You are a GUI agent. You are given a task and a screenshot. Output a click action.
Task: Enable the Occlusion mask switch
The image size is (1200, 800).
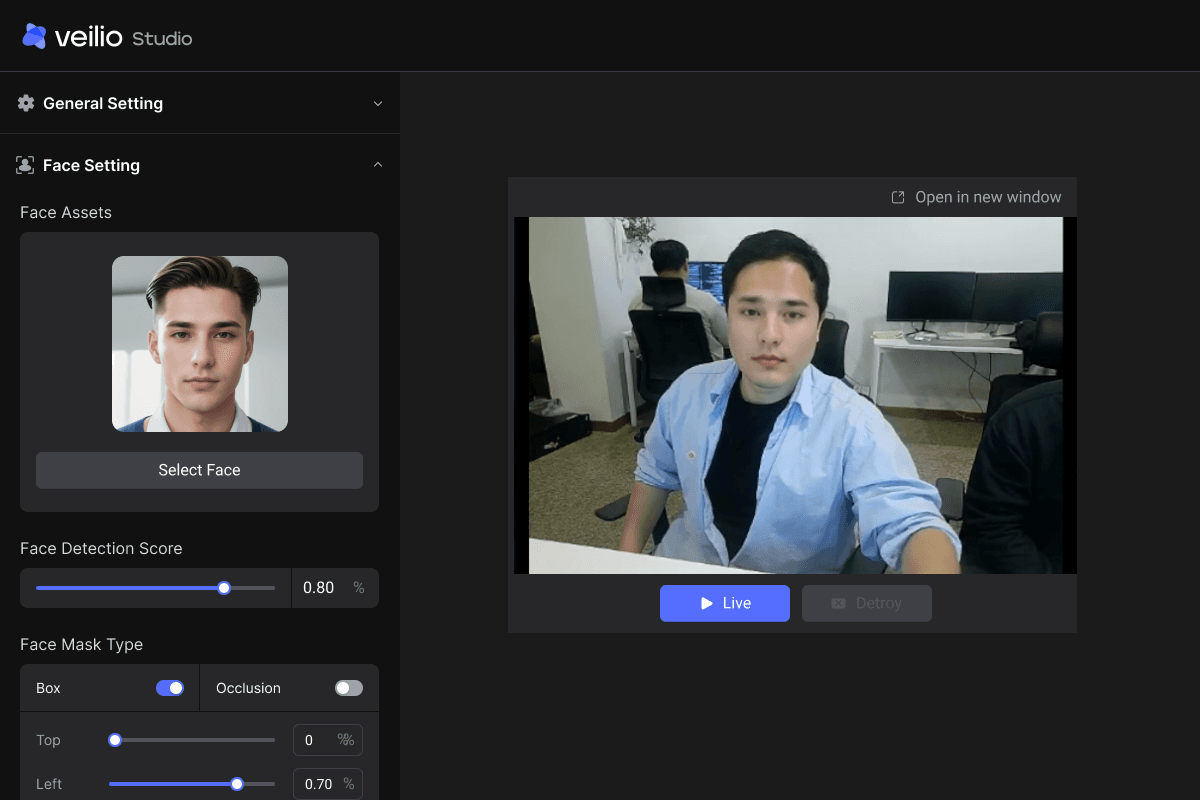click(x=349, y=688)
